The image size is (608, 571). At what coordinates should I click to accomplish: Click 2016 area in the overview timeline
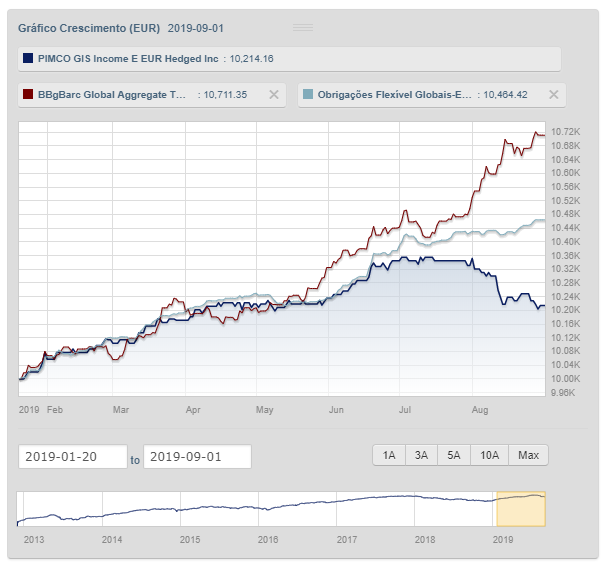(268, 508)
